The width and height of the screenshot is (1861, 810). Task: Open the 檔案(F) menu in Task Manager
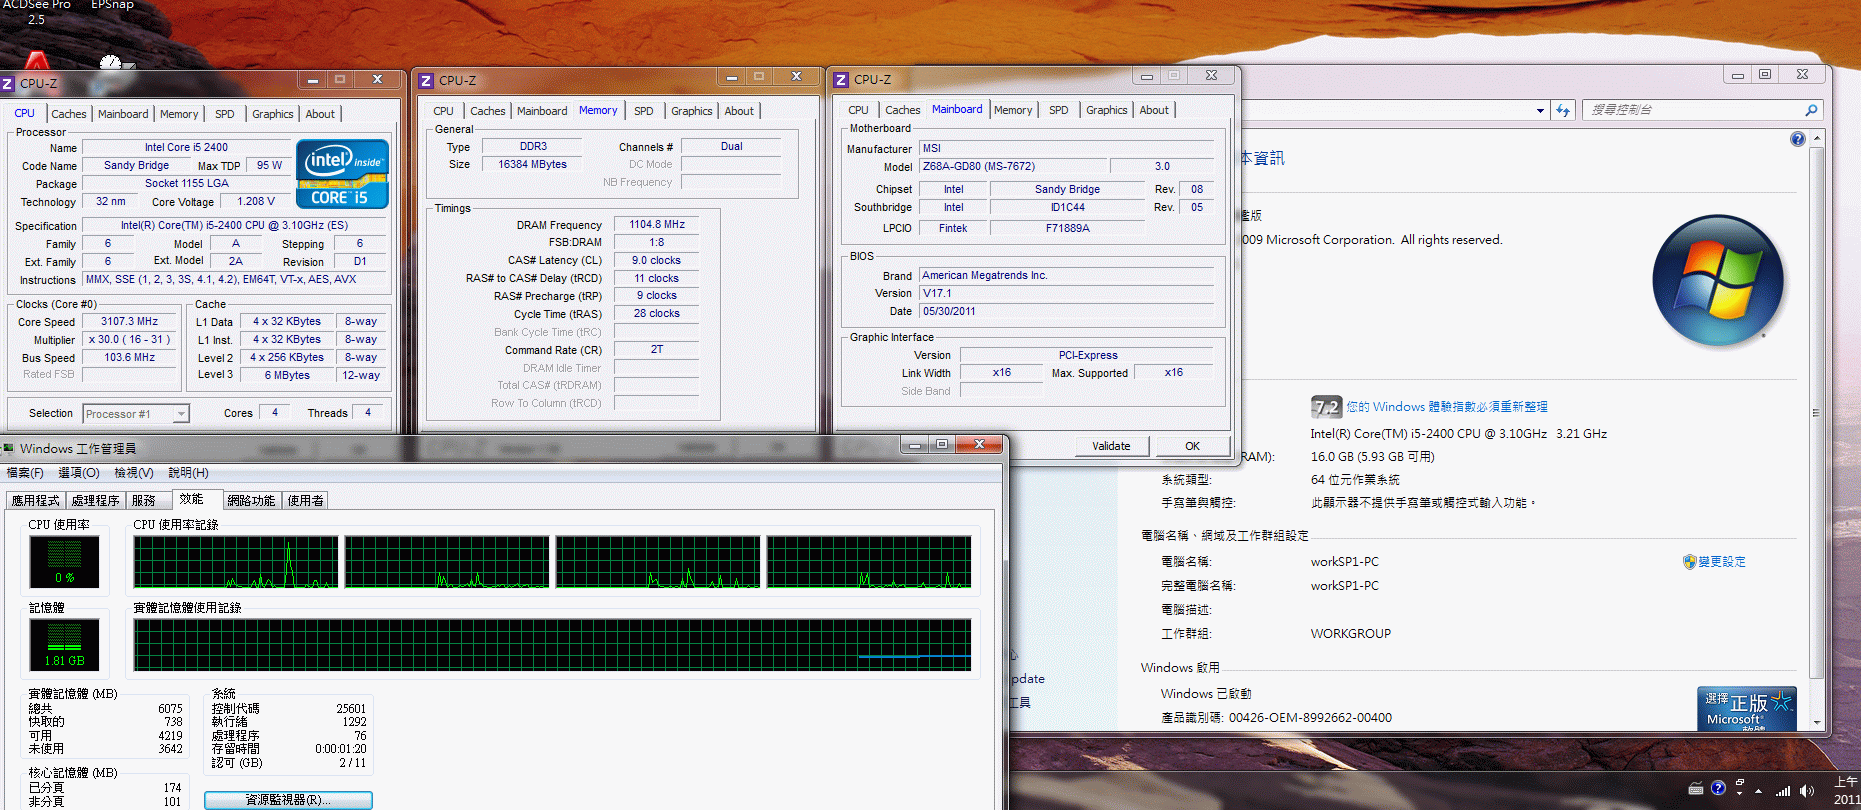click(x=25, y=473)
